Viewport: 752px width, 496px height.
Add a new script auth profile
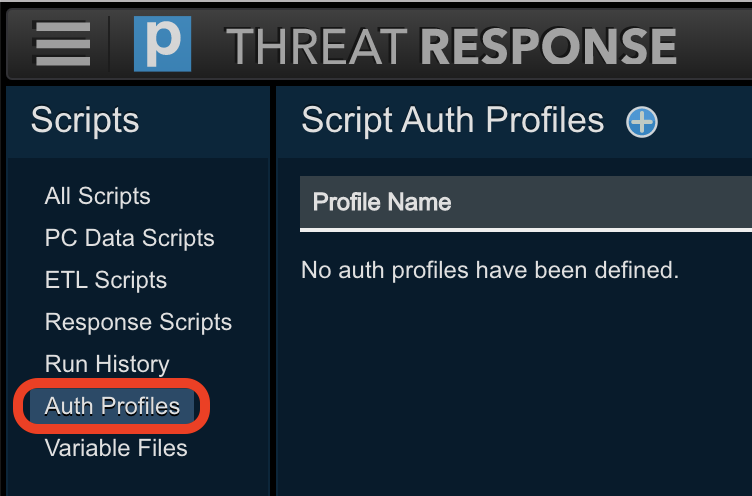(x=641, y=122)
